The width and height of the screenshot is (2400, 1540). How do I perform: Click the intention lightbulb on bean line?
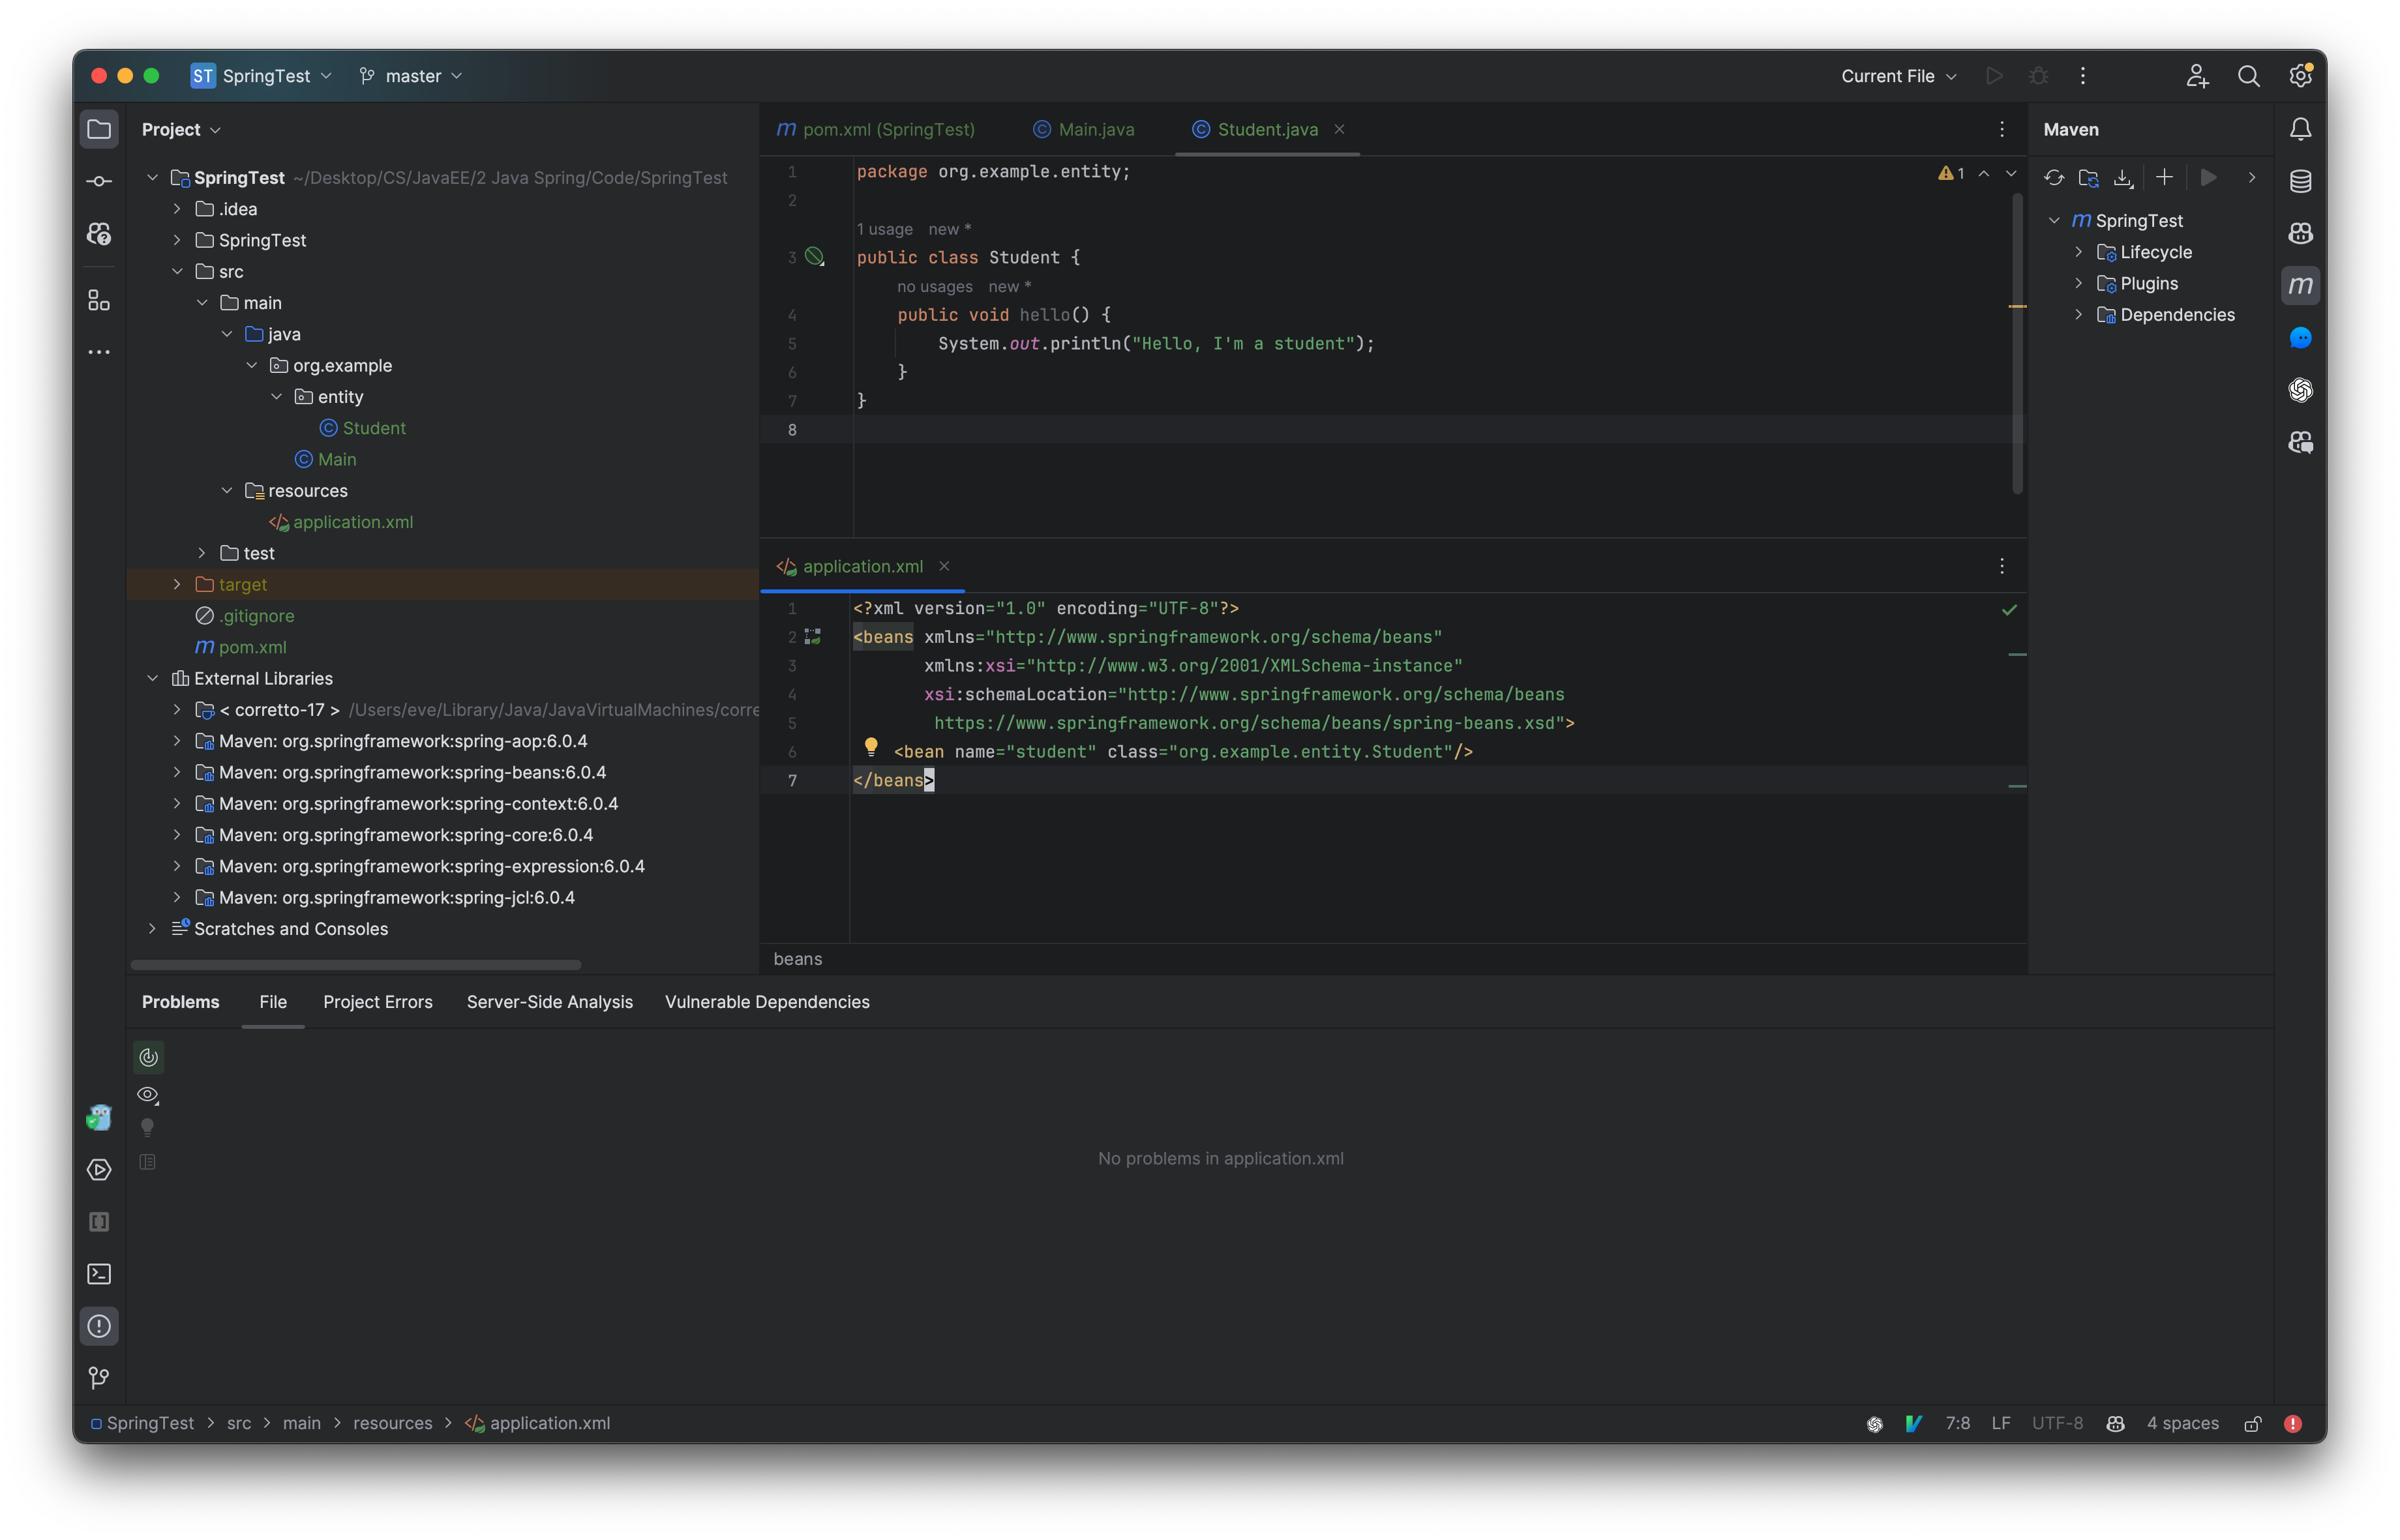coord(870,747)
